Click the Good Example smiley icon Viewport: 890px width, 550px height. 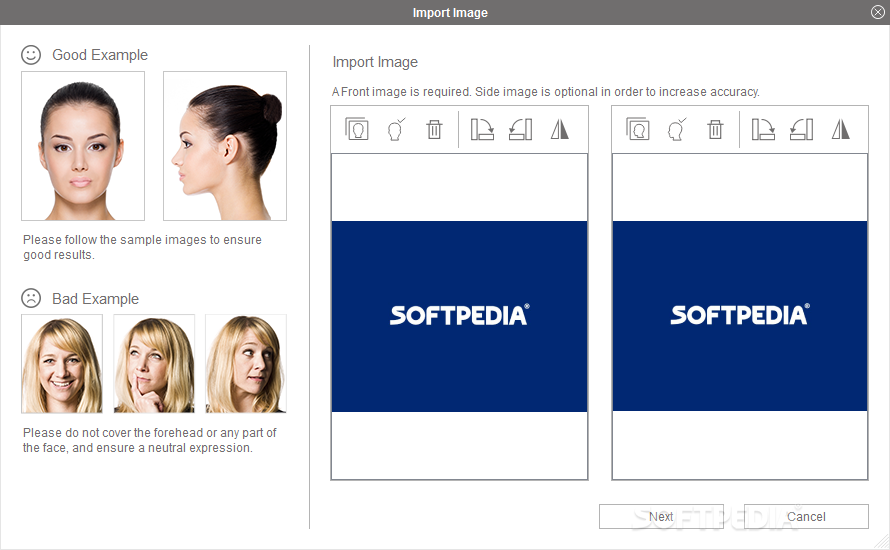pos(31,55)
